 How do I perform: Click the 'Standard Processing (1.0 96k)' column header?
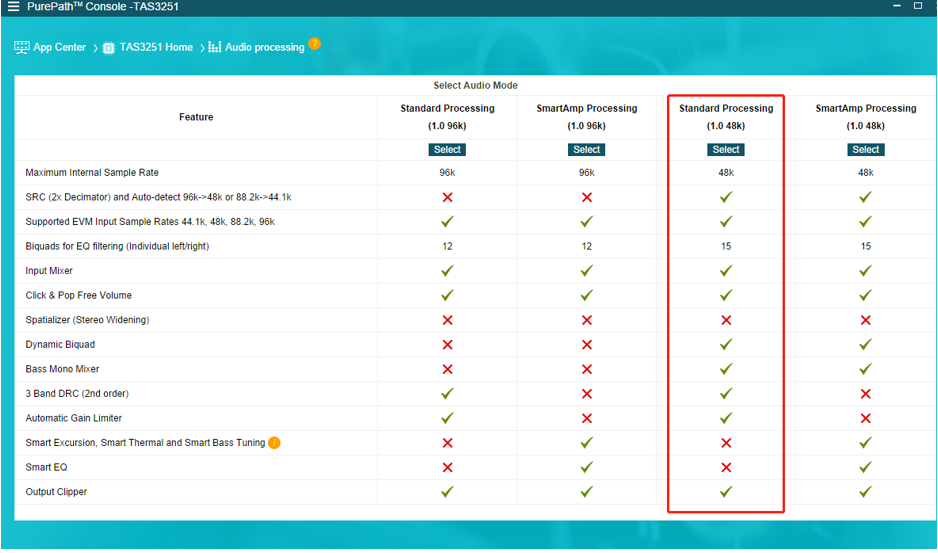click(447, 117)
